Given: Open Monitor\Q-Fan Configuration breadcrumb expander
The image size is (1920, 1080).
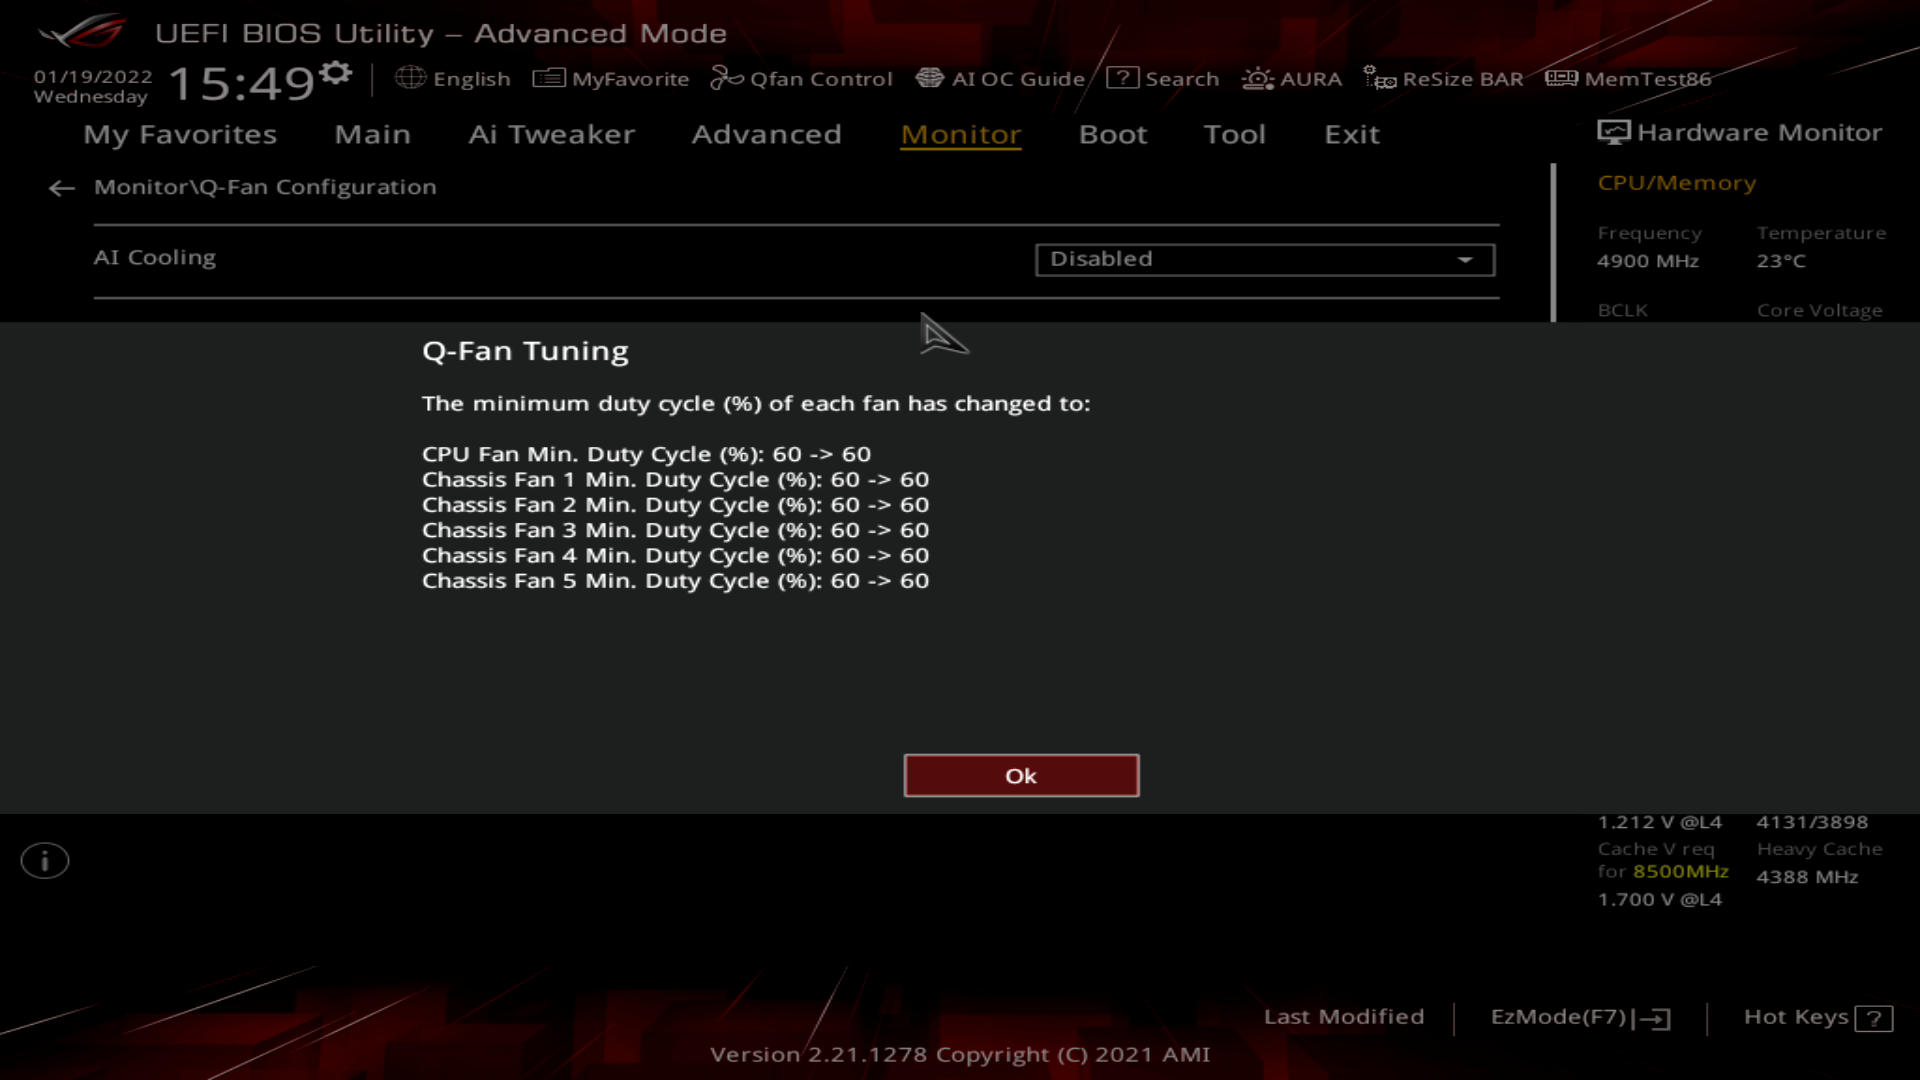Looking at the screenshot, I should 61,186.
